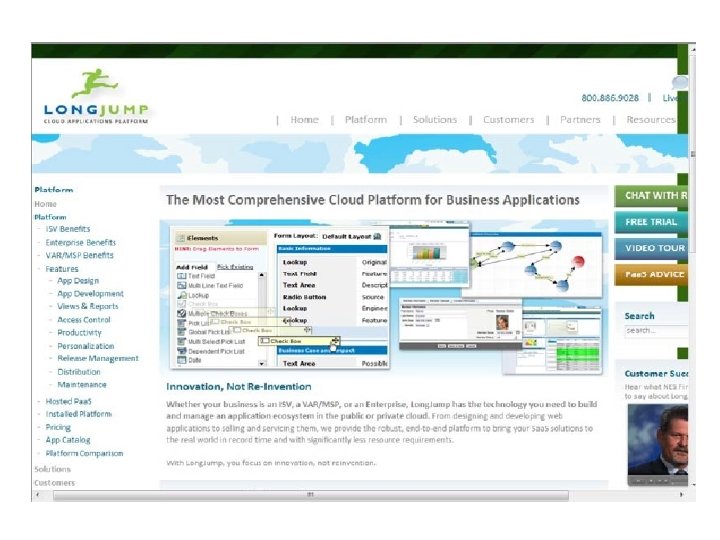Open the Resources top navigation item

[x=651, y=120]
